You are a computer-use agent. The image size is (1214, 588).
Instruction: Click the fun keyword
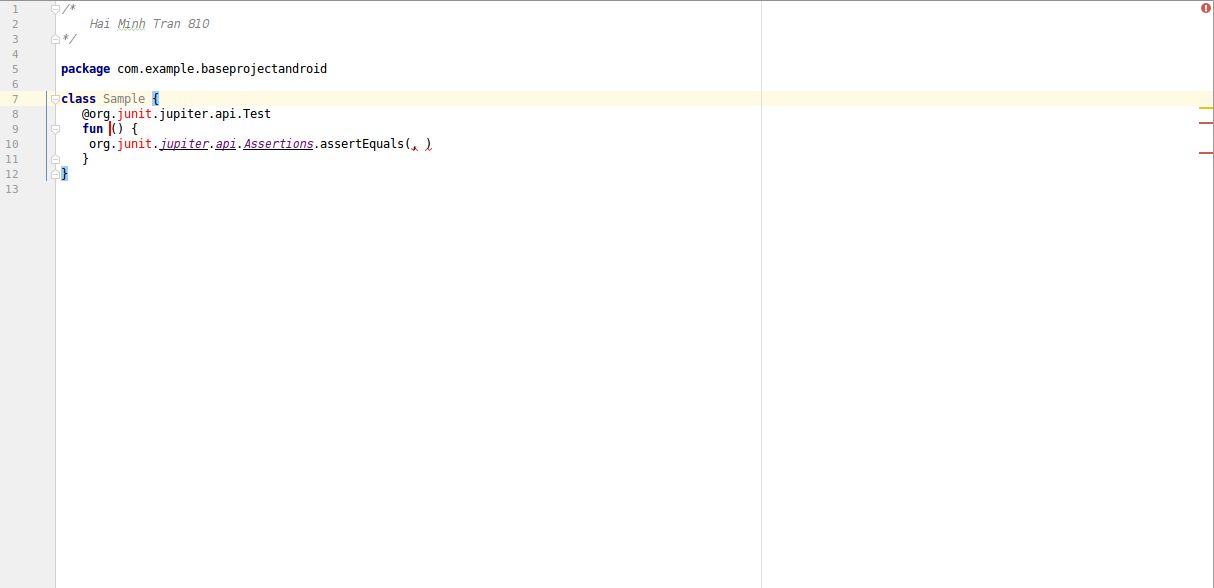tap(92, 129)
